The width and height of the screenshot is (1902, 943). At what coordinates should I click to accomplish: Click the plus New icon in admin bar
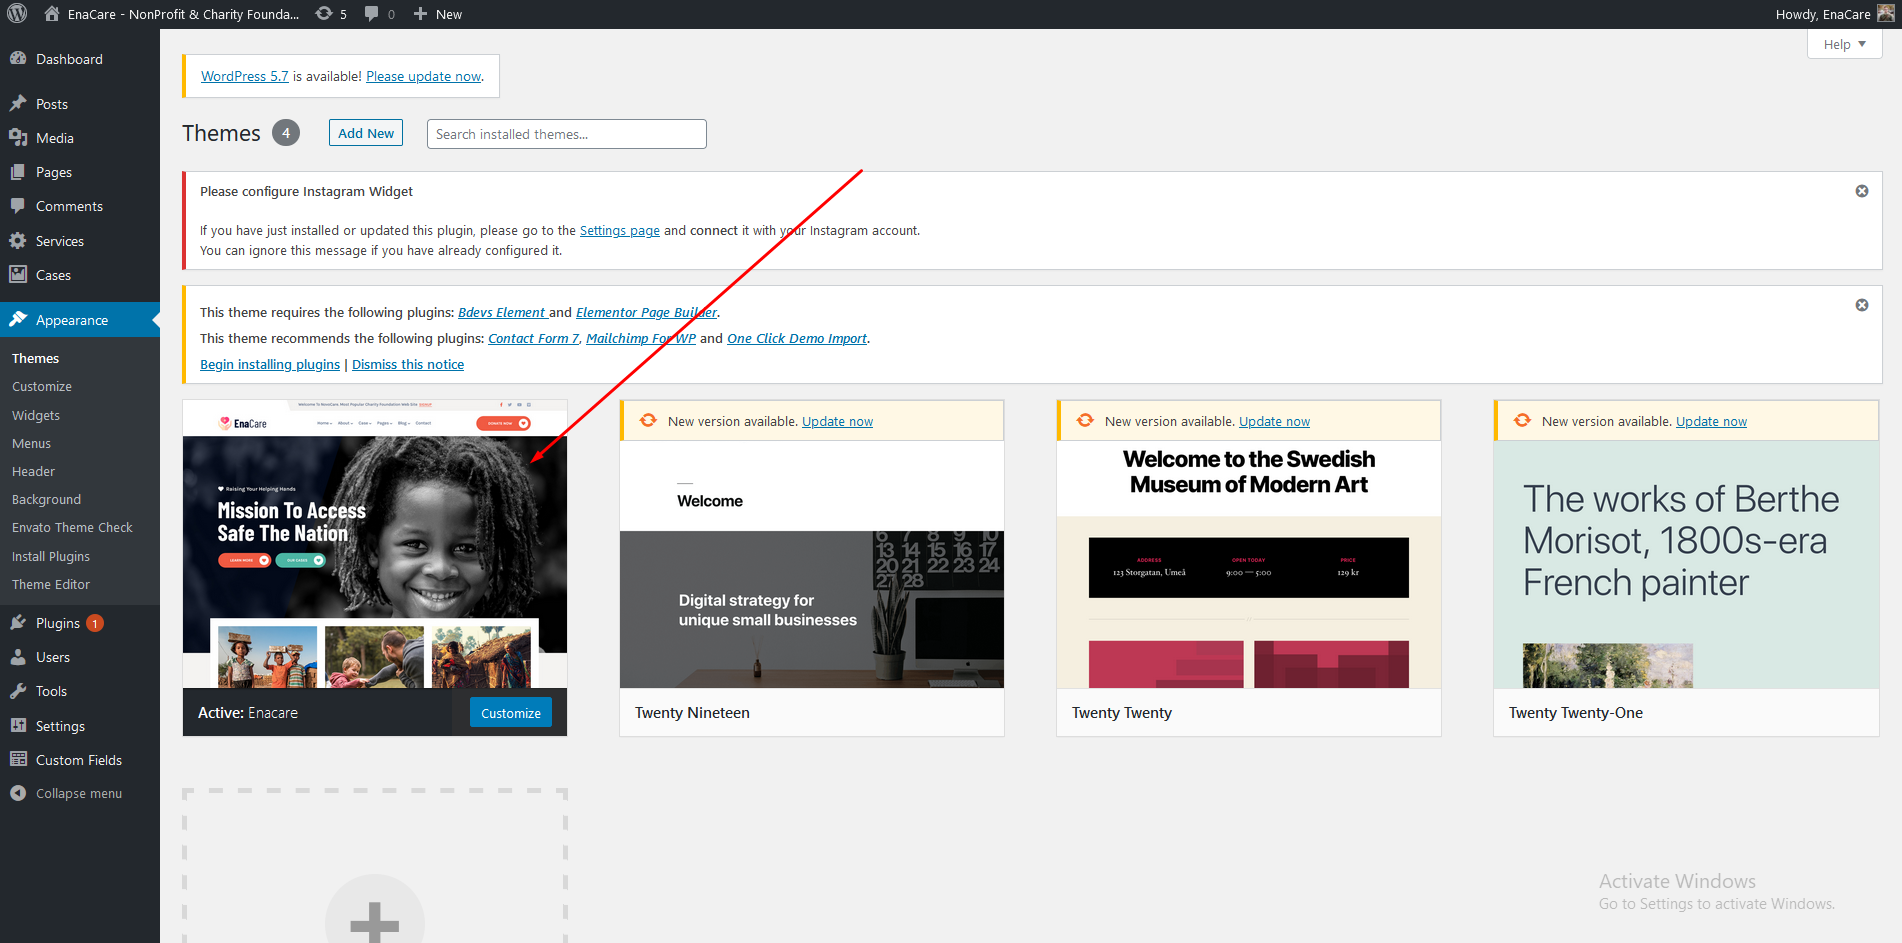420,14
